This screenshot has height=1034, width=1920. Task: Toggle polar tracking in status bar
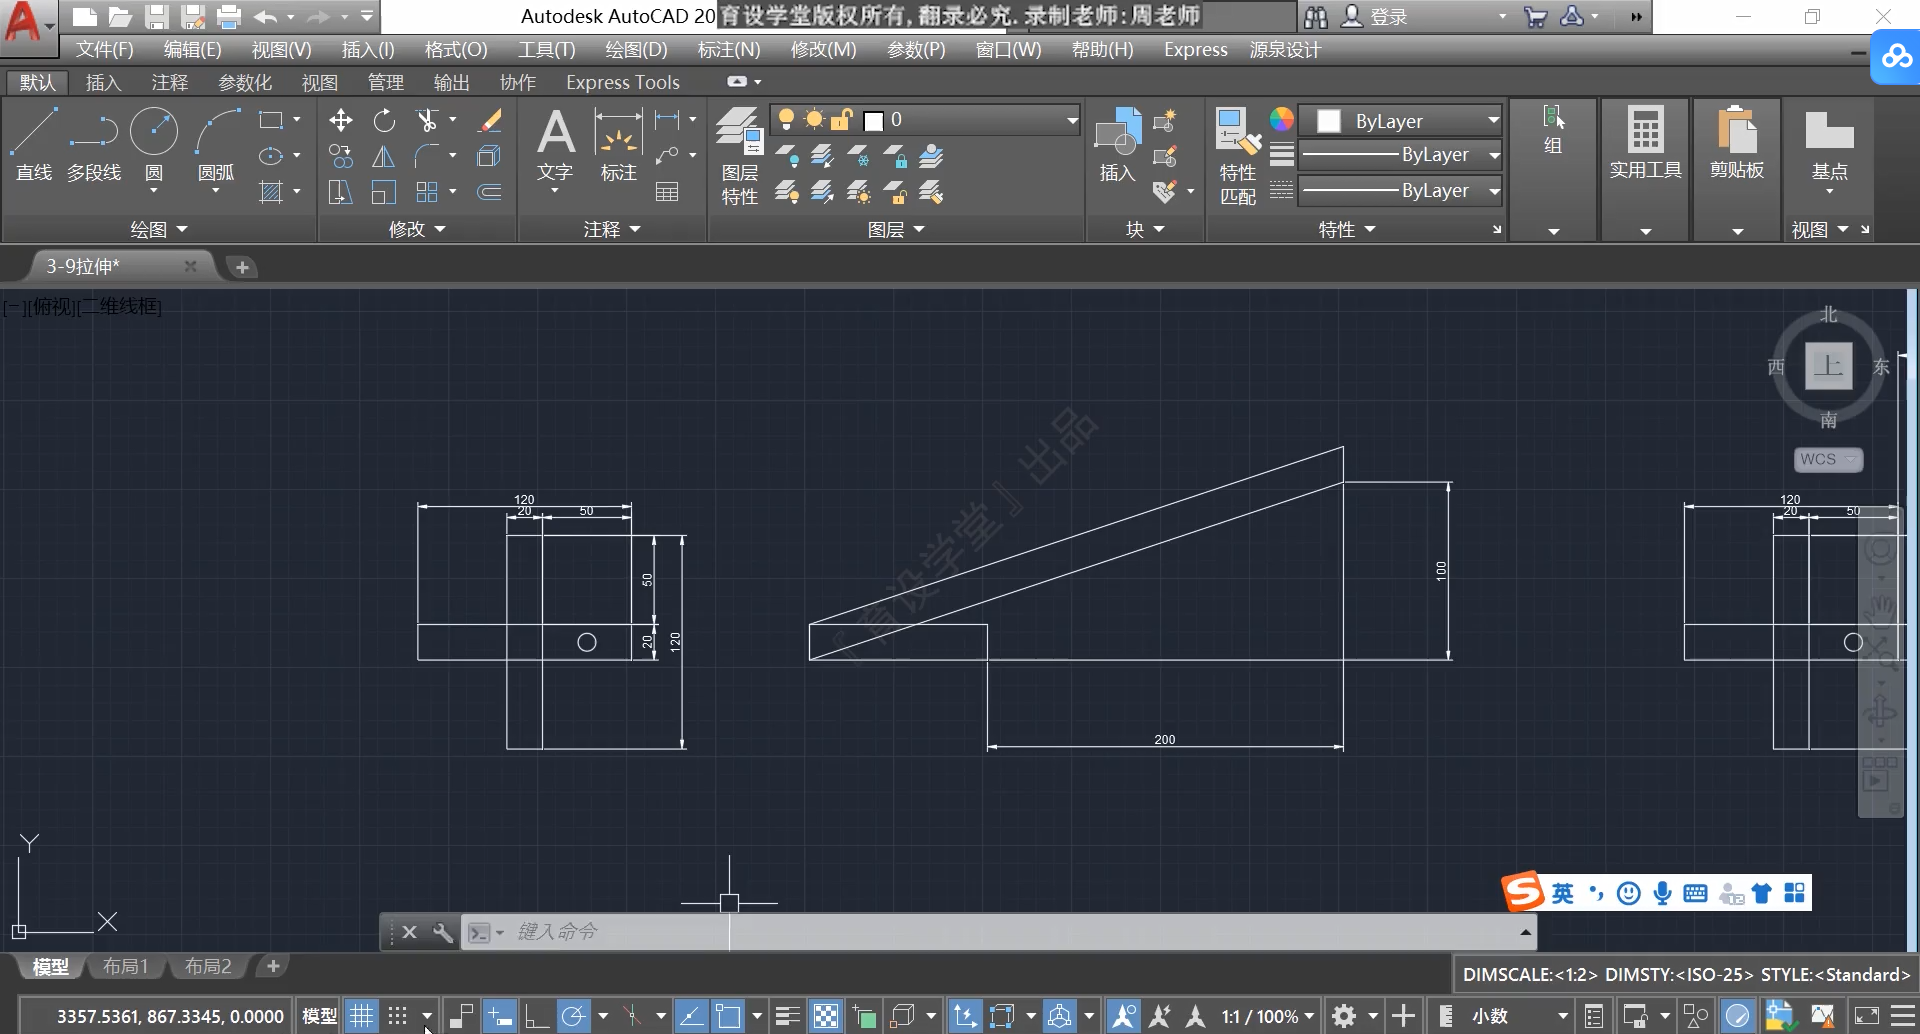pyautogui.click(x=574, y=1016)
